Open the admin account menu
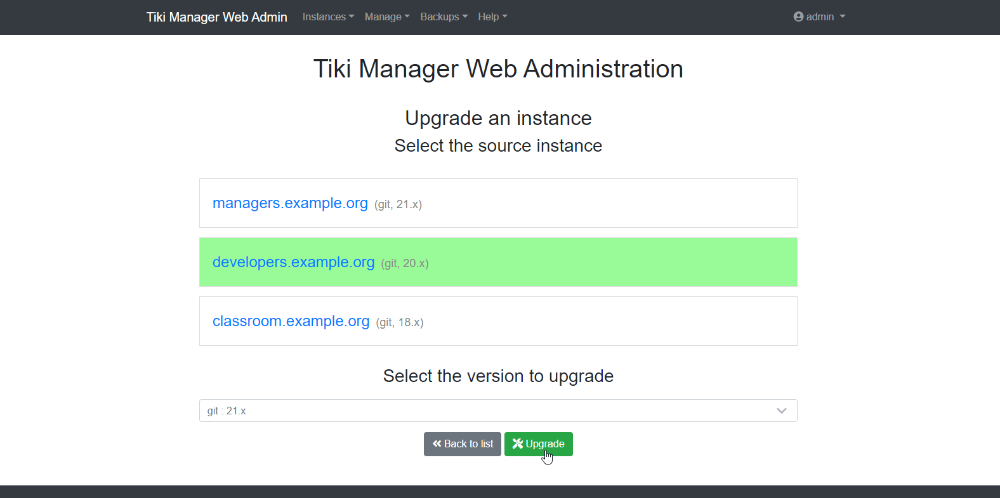This screenshot has width=1000, height=498. (820, 17)
